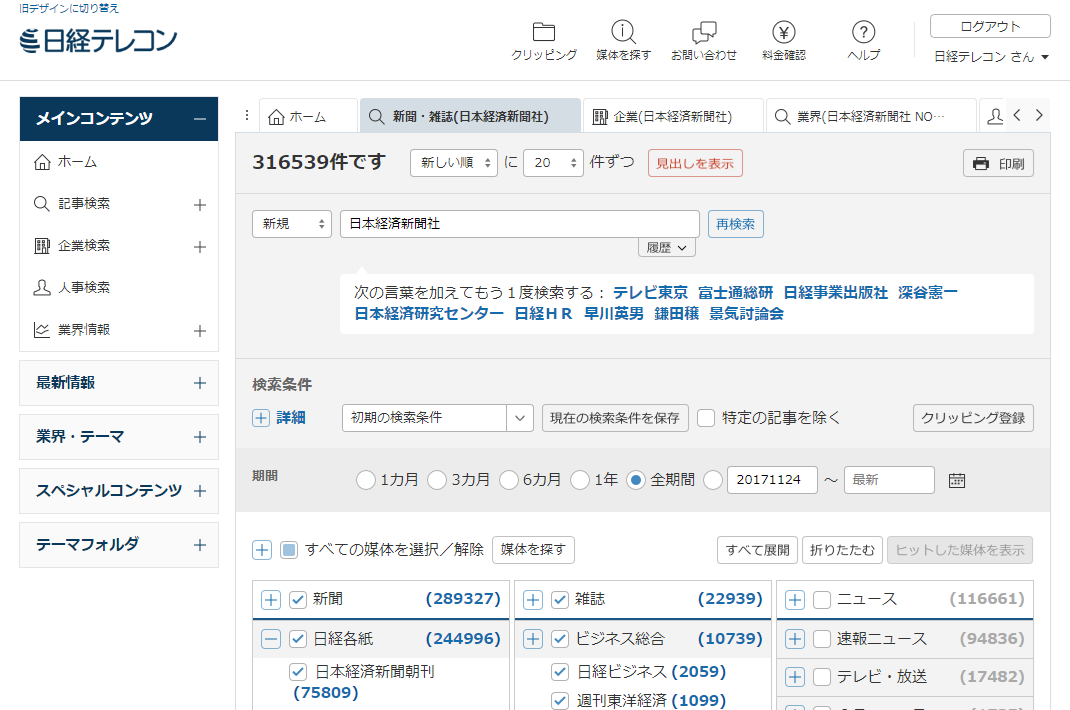Open the 日経テレコン さん user menu
Image resolution: width=1070 pixels, height=710 pixels.
[x=991, y=57]
